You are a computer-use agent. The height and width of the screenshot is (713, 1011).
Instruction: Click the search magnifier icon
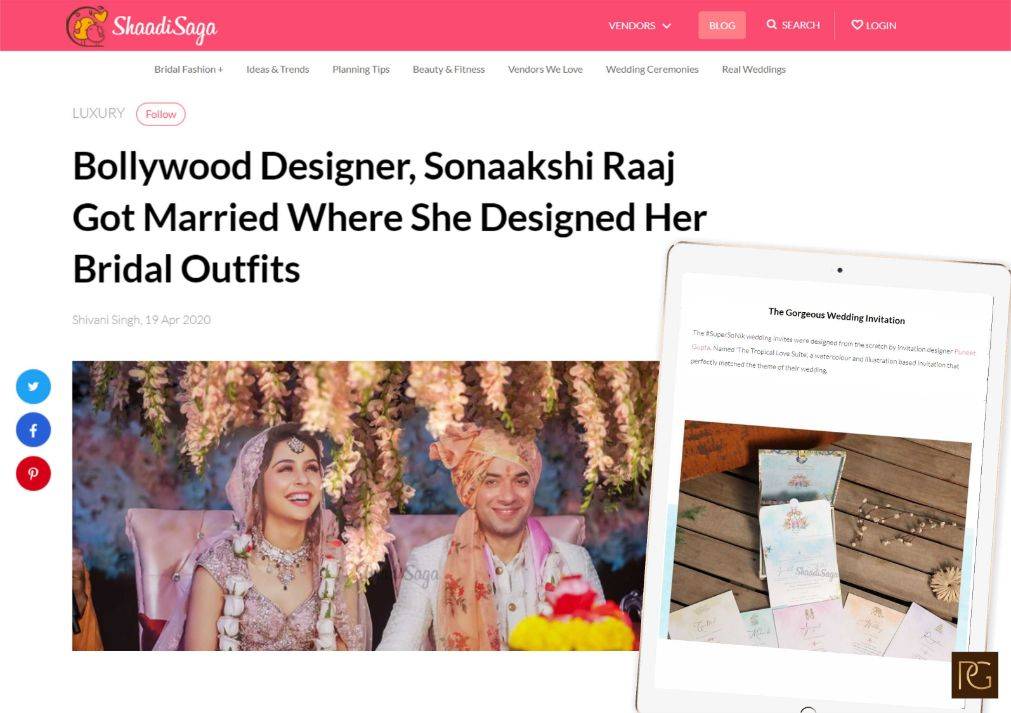point(771,24)
